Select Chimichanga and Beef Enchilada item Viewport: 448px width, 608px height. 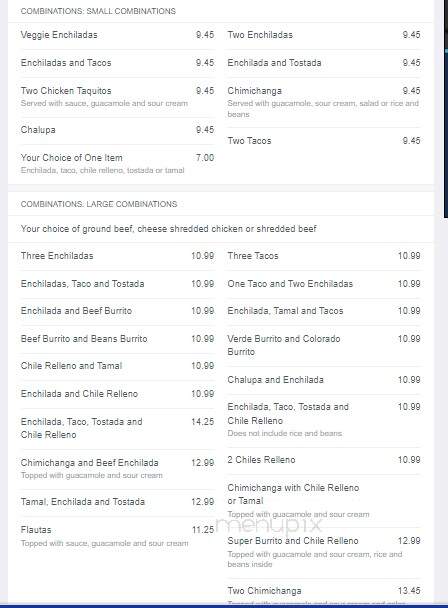tap(90, 463)
